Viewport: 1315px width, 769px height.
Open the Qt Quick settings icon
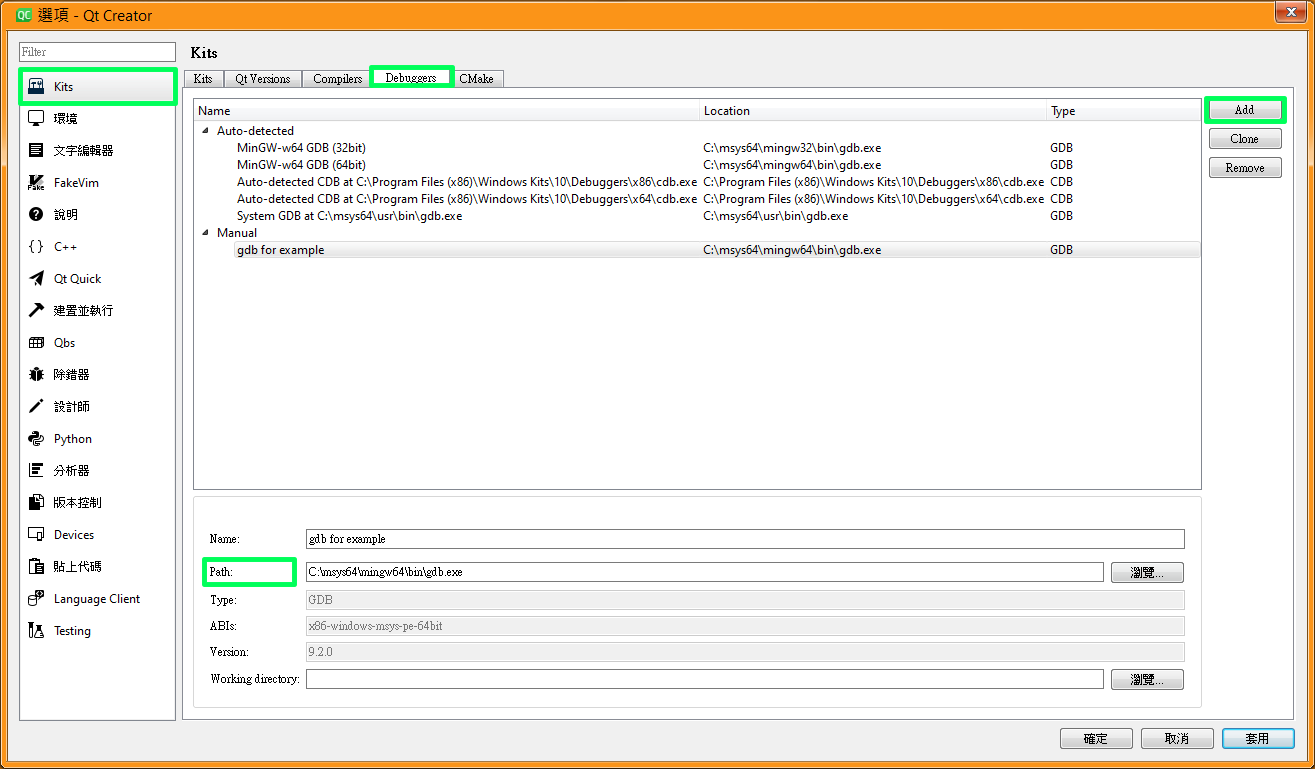point(36,279)
